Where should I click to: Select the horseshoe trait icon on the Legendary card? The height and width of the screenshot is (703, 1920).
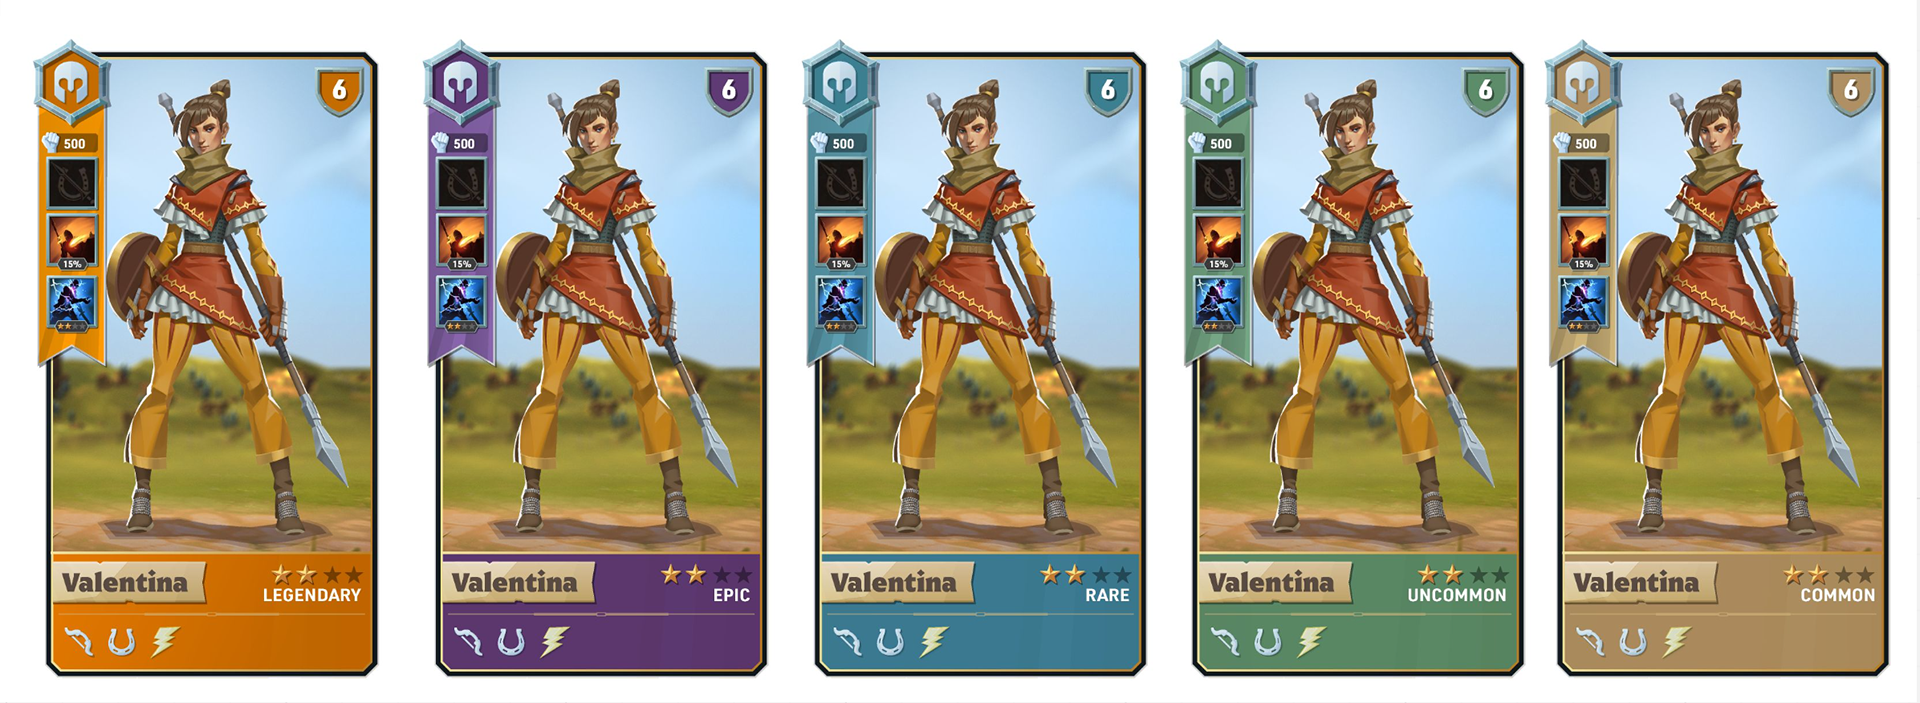pyautogui.click(x=121, y=641)
